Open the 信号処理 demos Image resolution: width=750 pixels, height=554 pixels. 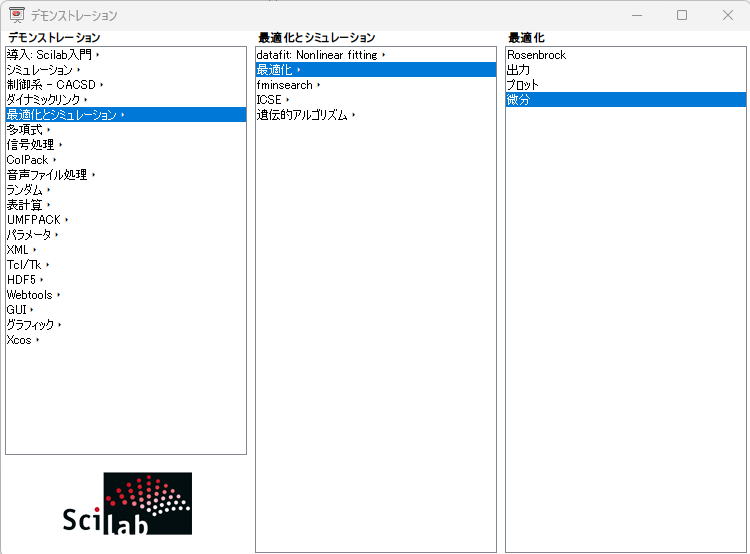coord(31,145)
